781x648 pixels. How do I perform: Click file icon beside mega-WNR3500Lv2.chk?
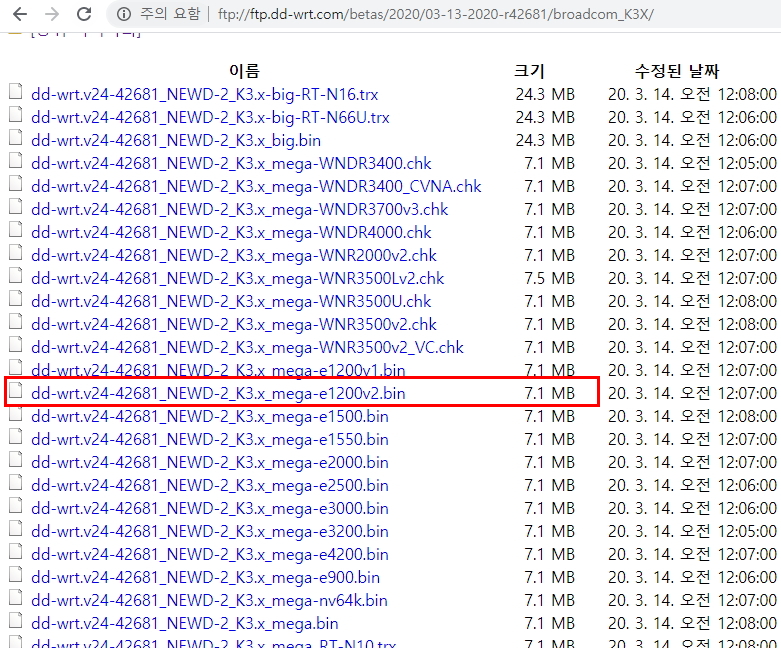coord(15,275)
